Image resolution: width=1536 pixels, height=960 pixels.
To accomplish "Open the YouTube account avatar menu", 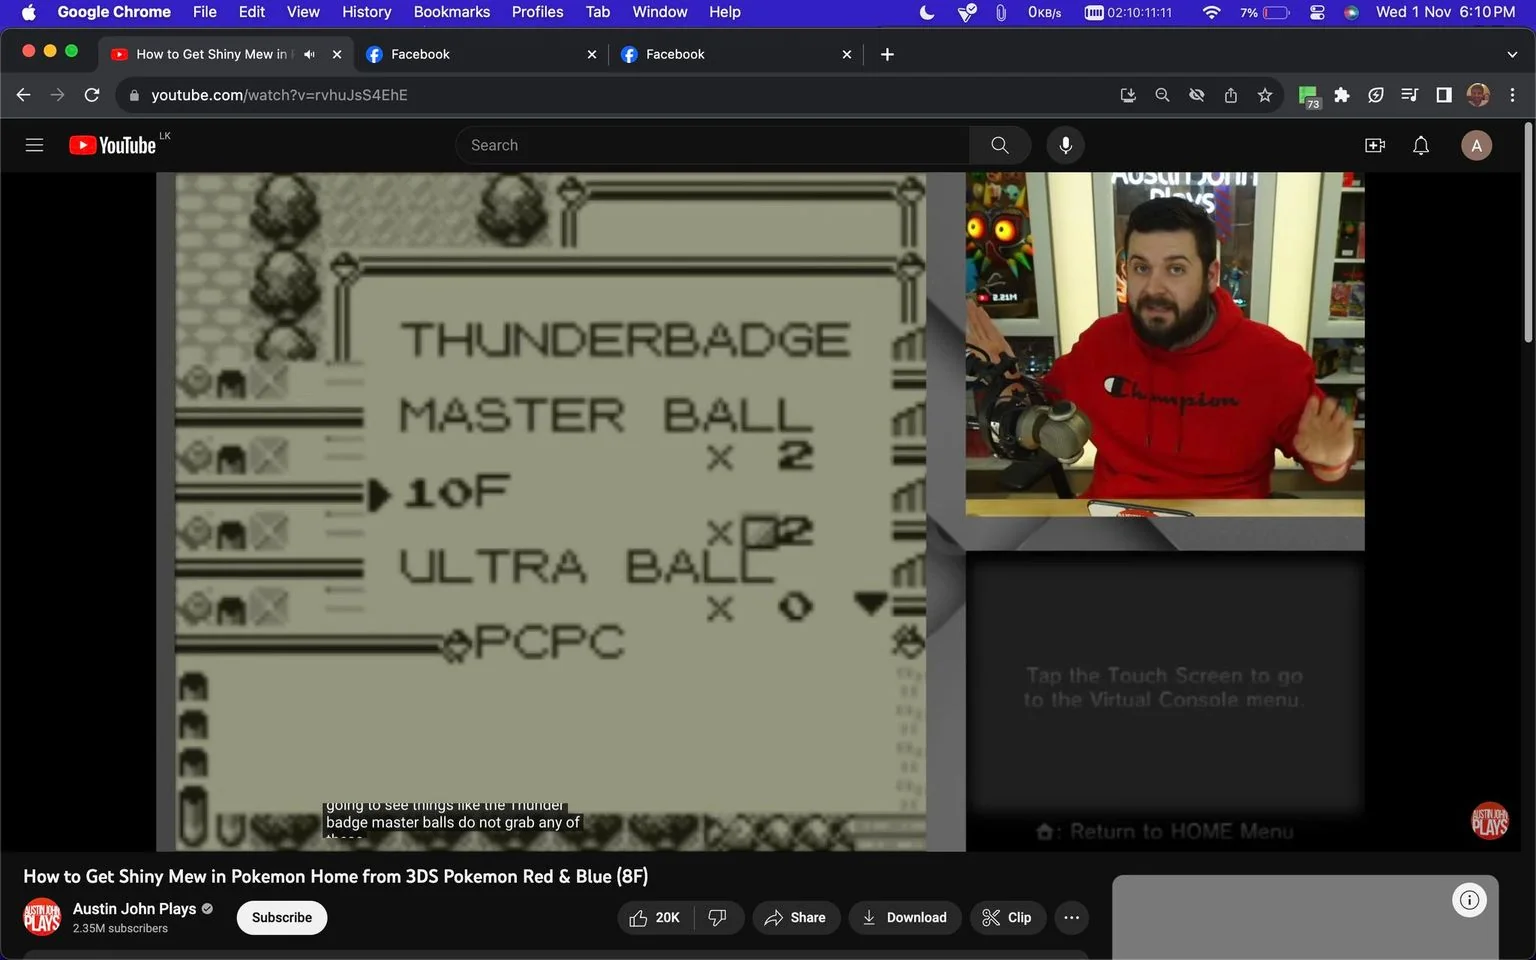I will 1477,145.
